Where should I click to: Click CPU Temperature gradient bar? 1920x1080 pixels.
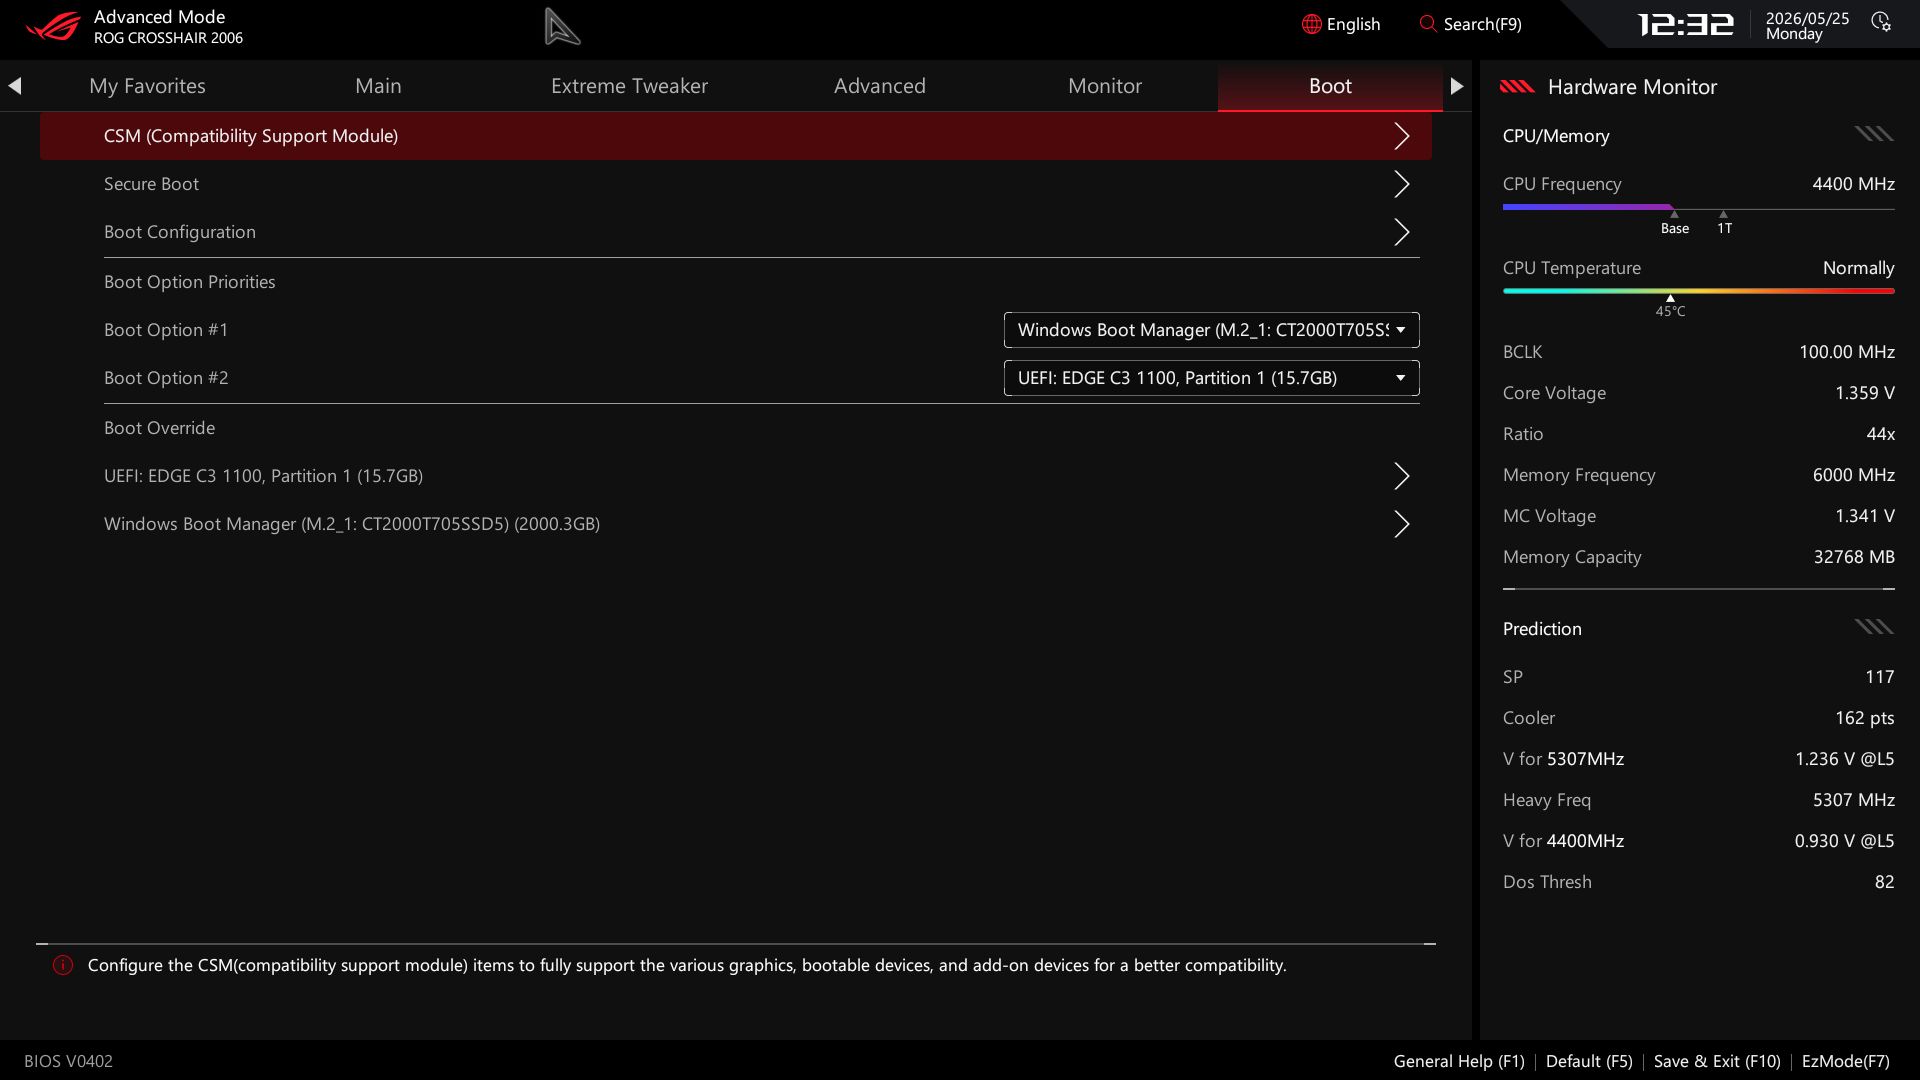point(1698,291)
